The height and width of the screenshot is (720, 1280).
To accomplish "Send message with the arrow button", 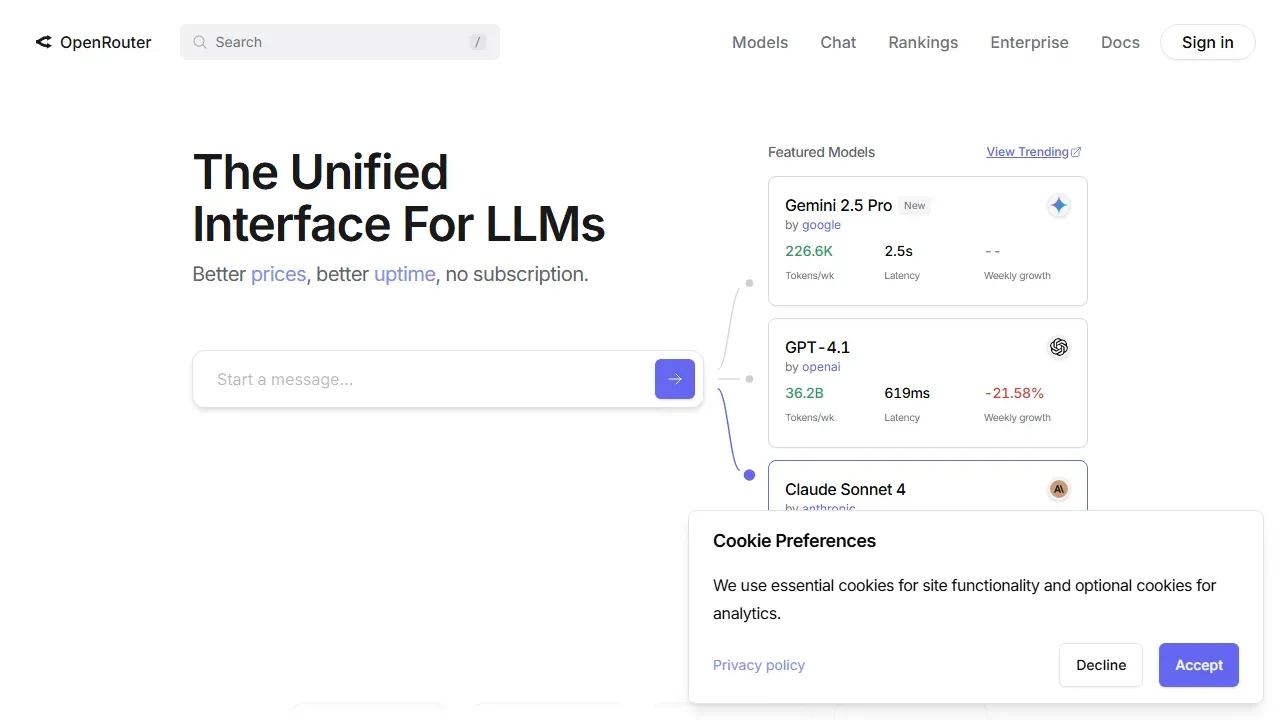I will tap(675, 379).
